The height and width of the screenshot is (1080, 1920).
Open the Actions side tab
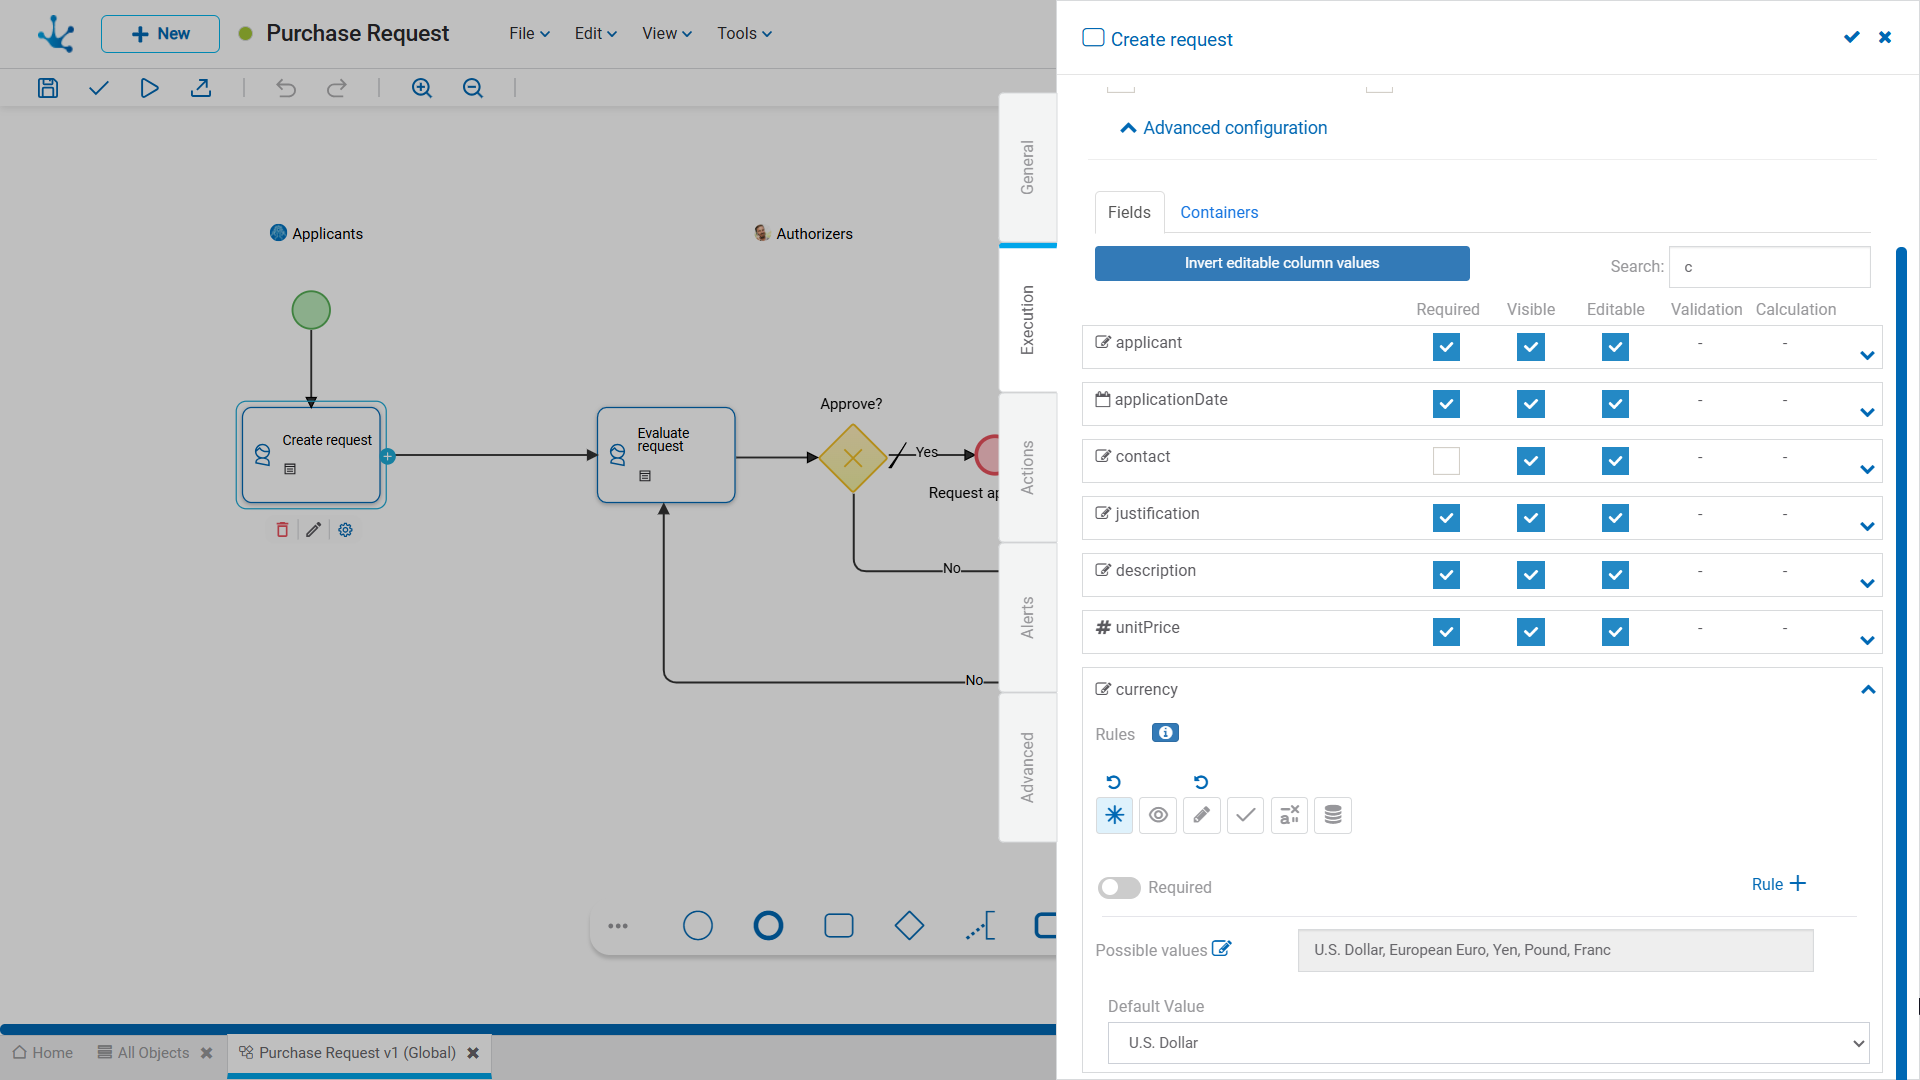[1027, 467]
